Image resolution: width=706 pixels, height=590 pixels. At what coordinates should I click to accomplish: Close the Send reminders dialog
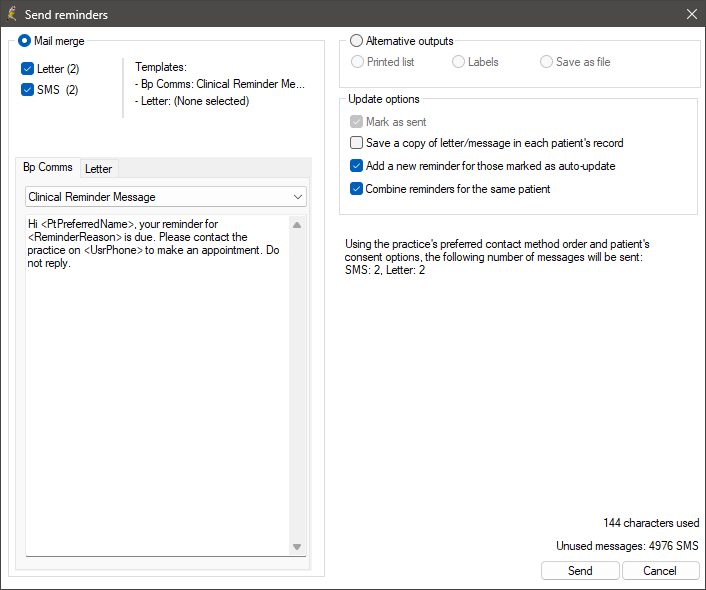(x=692, y=14)
